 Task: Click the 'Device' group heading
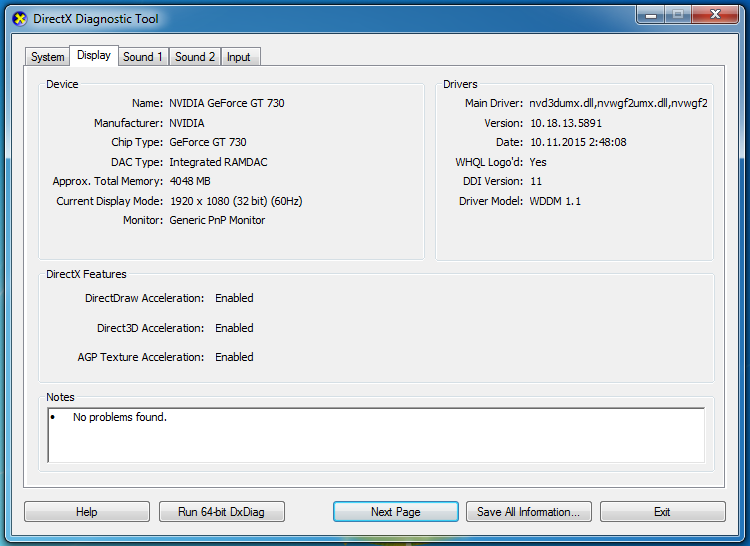point(62,84)
